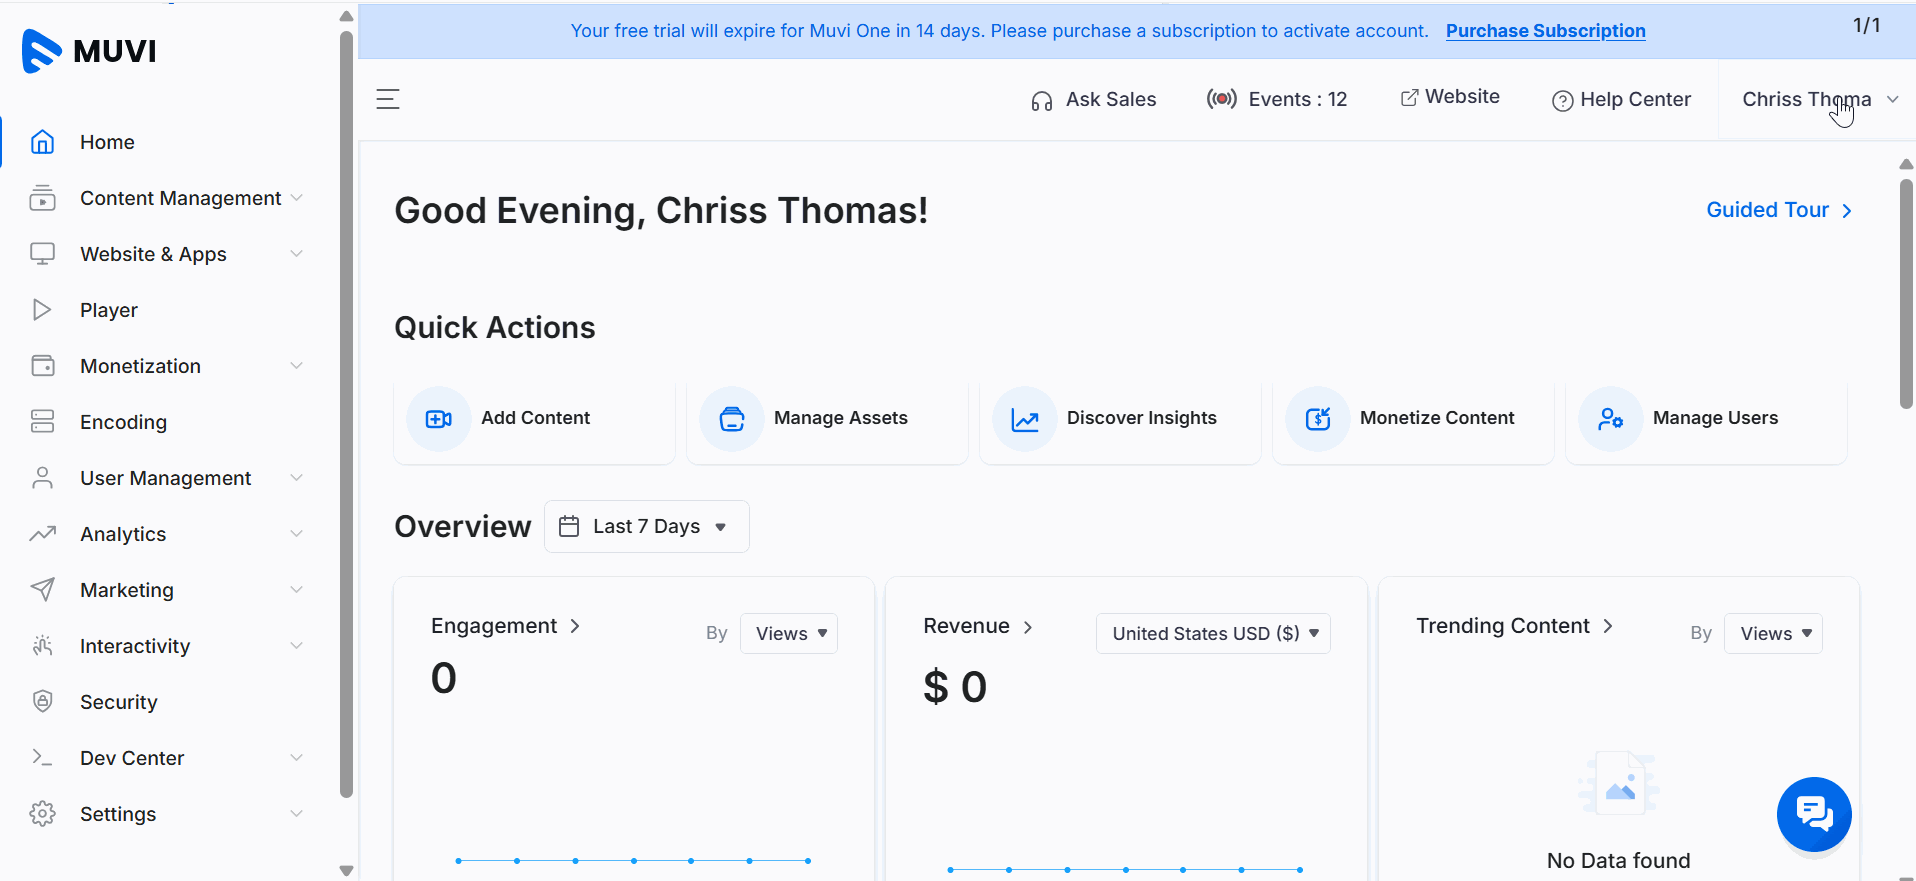The image size is (1916, 881).
Task: Open the Trending Content Views dropdown
Action: click(1773, 634)
